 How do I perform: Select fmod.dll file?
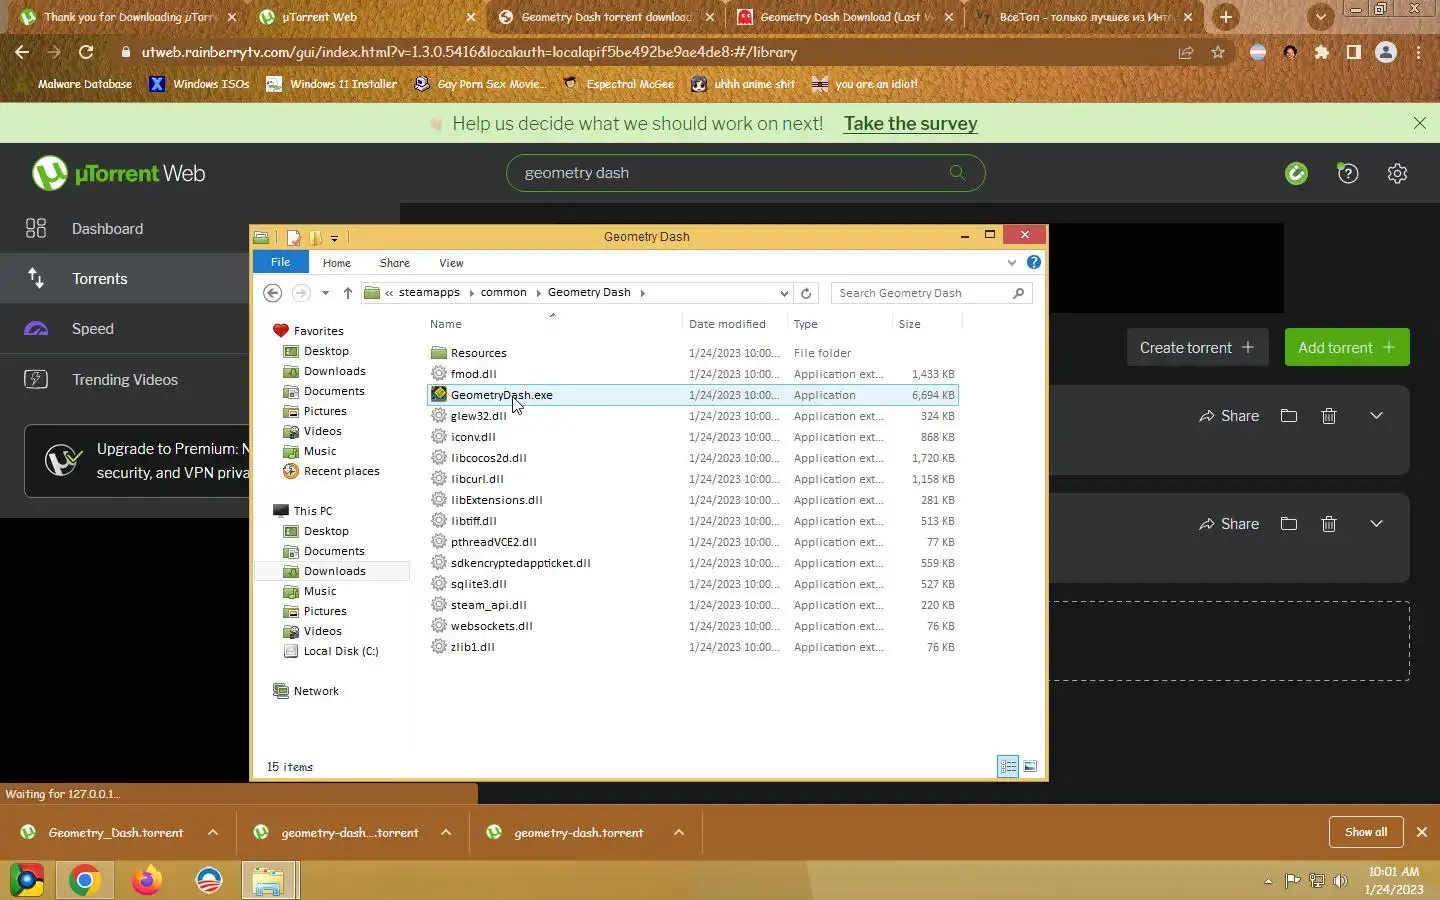click(692, 374)
